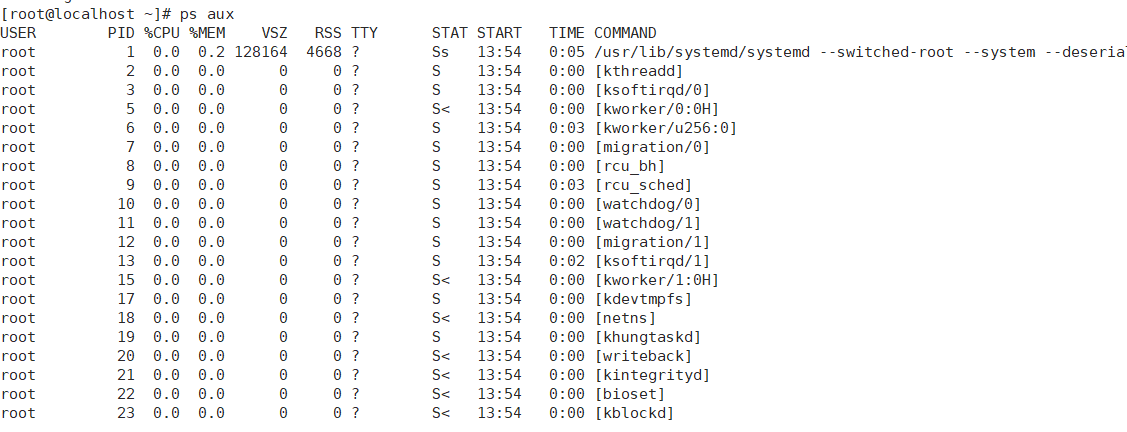Click the COMMAND column header

[625, 33]
